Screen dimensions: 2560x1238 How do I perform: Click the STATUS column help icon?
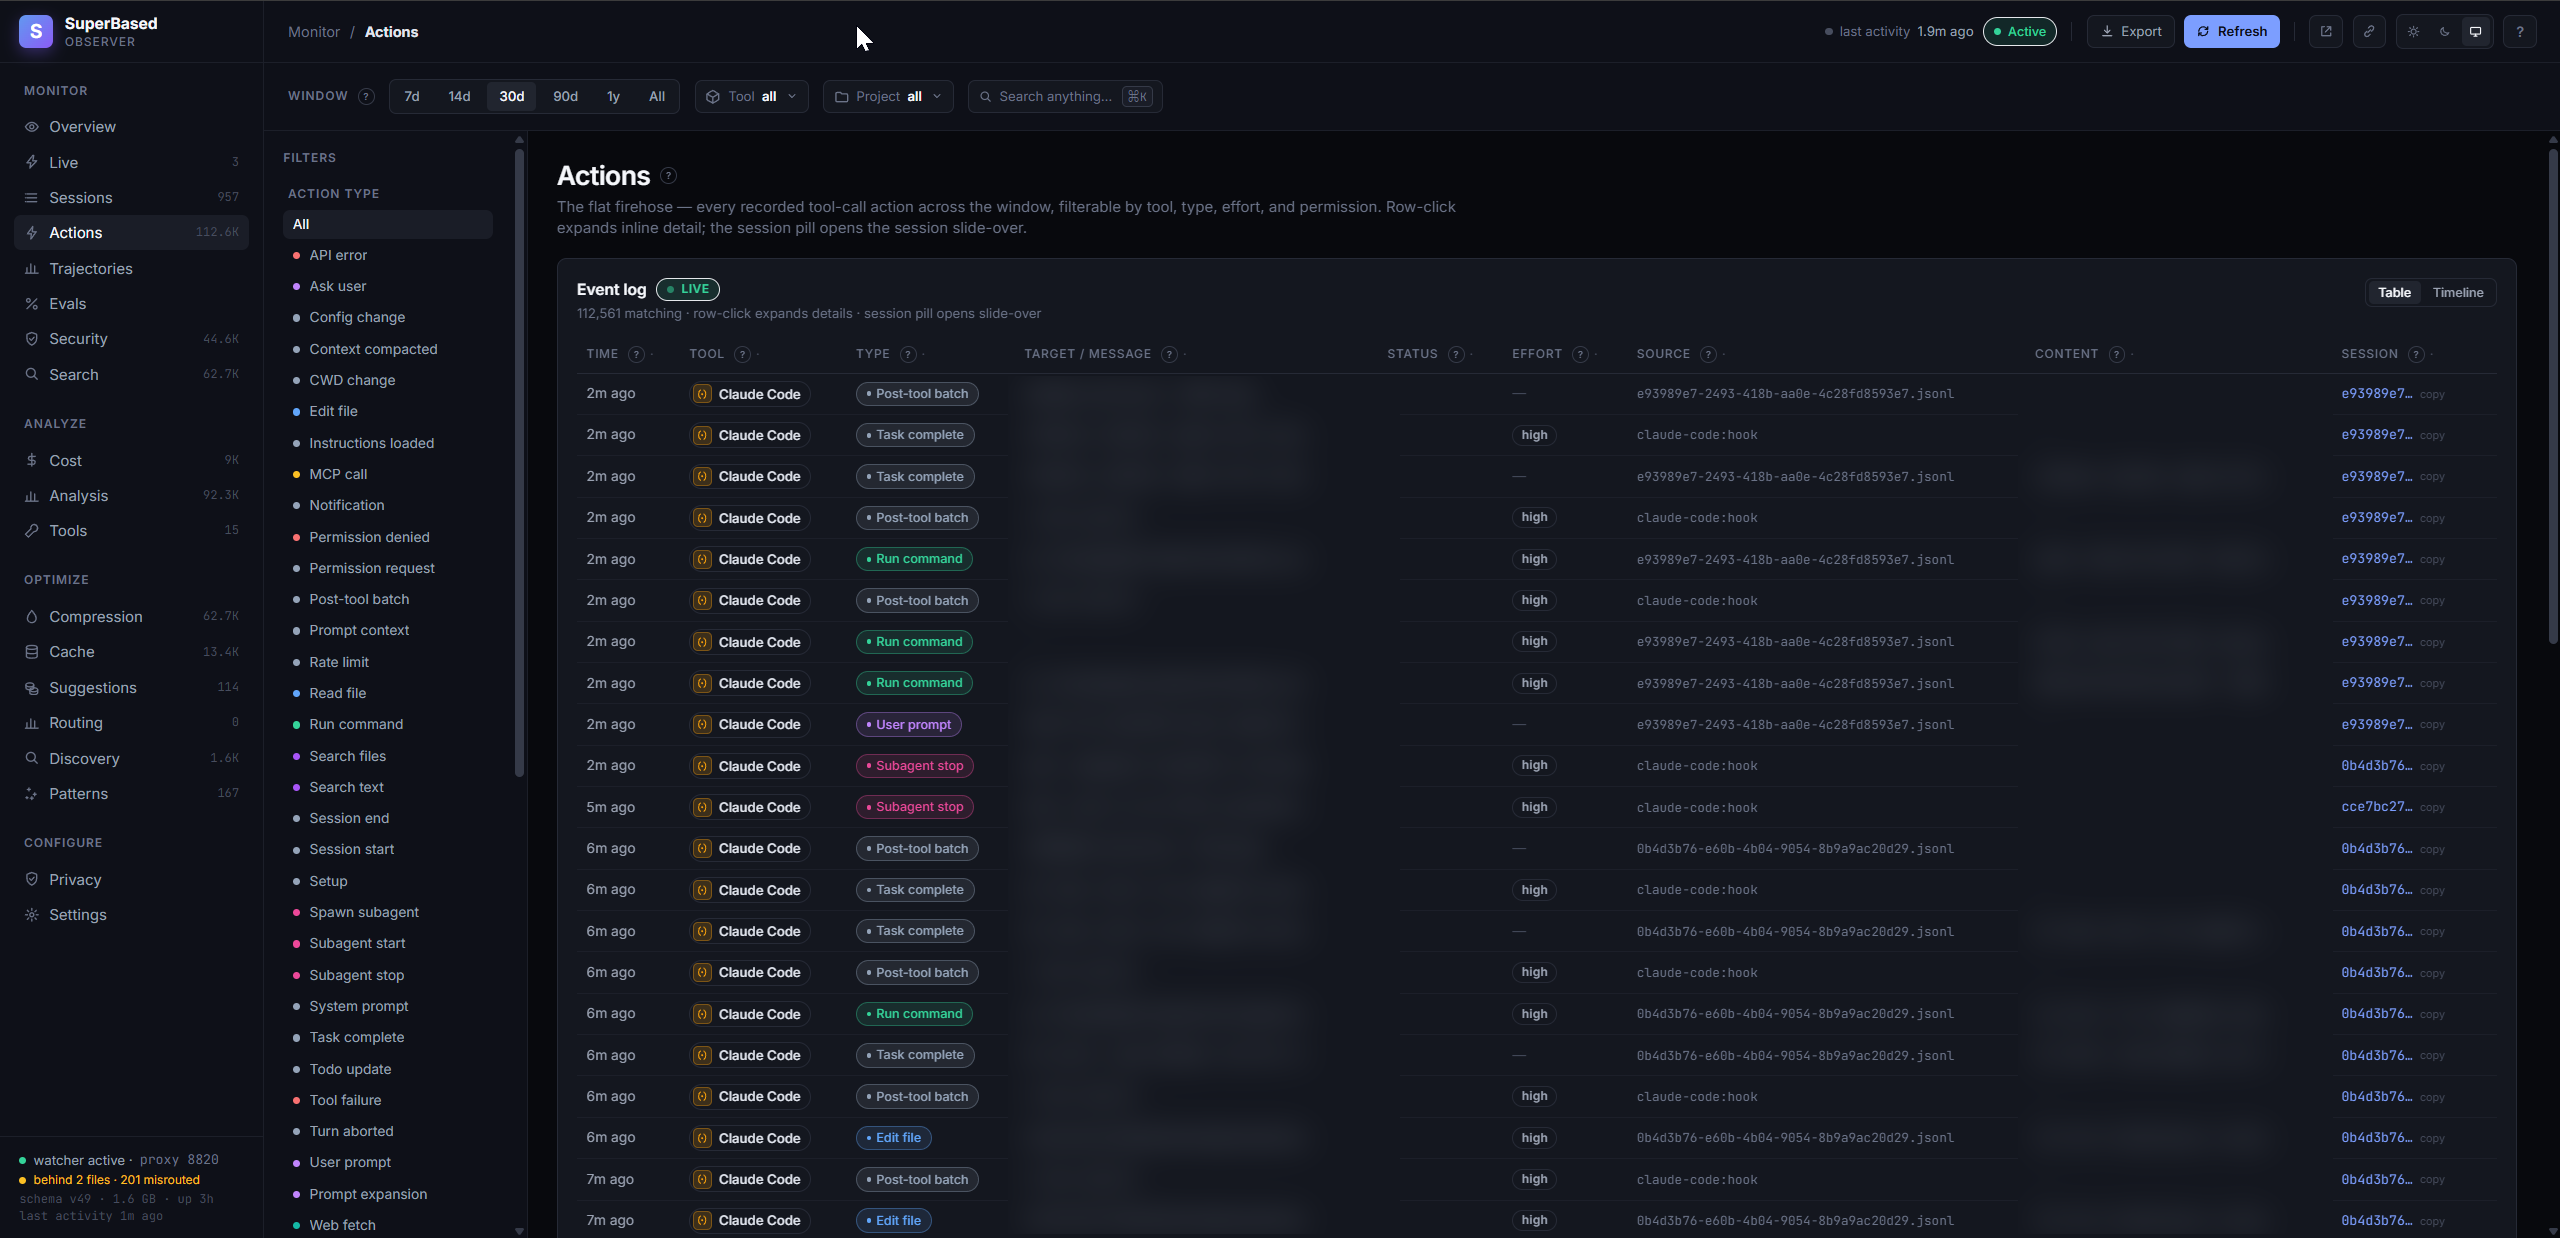click(x=1456, y=354)
